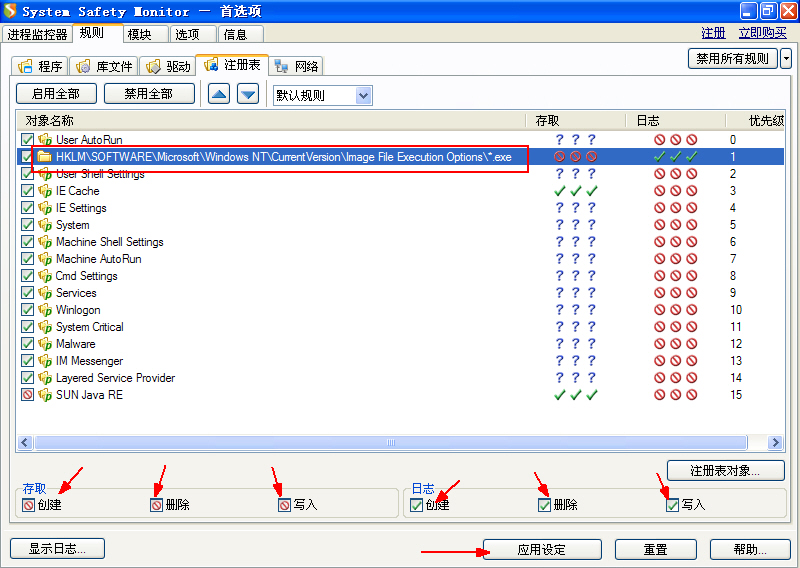Open 注册表对象... dialog button
The image size is (800, 568).
(726, 471)
